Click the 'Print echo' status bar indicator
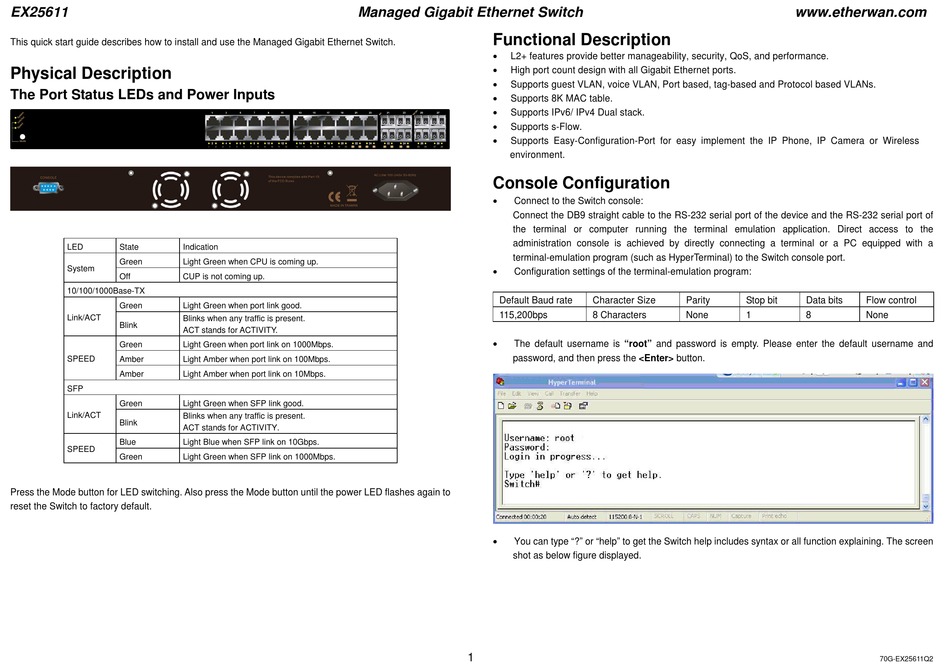This screenshot has width=950, height=664. 774,516
